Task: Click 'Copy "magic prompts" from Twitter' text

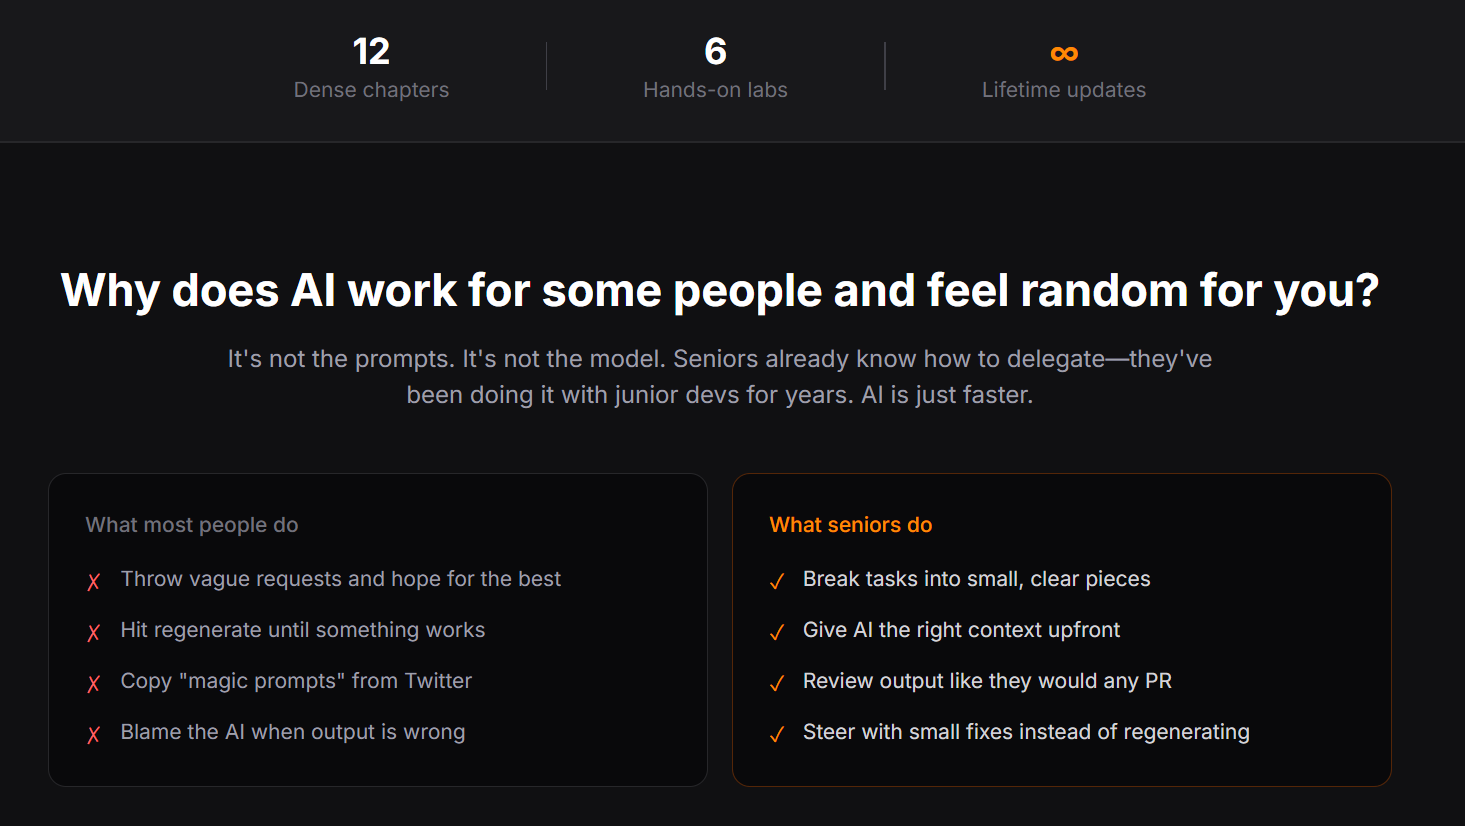Action: tap(296, 681)
